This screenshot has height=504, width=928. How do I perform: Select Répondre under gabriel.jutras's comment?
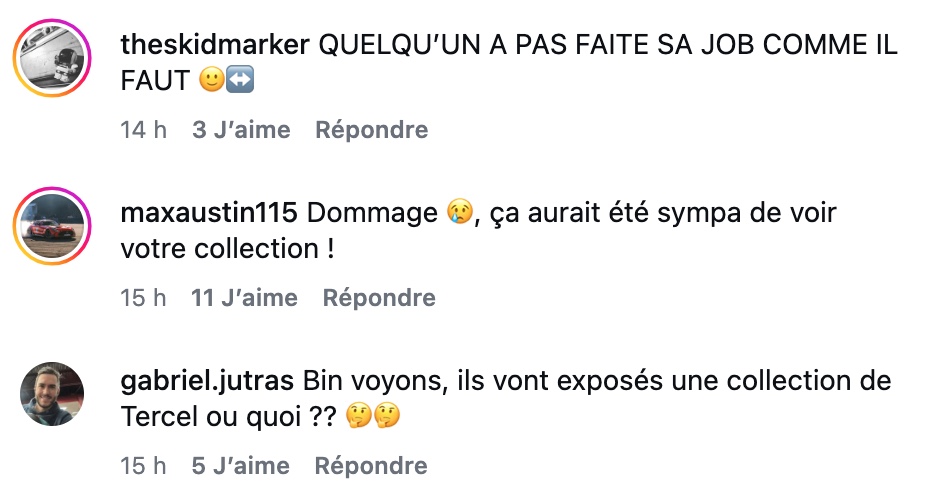coord(371,466)
